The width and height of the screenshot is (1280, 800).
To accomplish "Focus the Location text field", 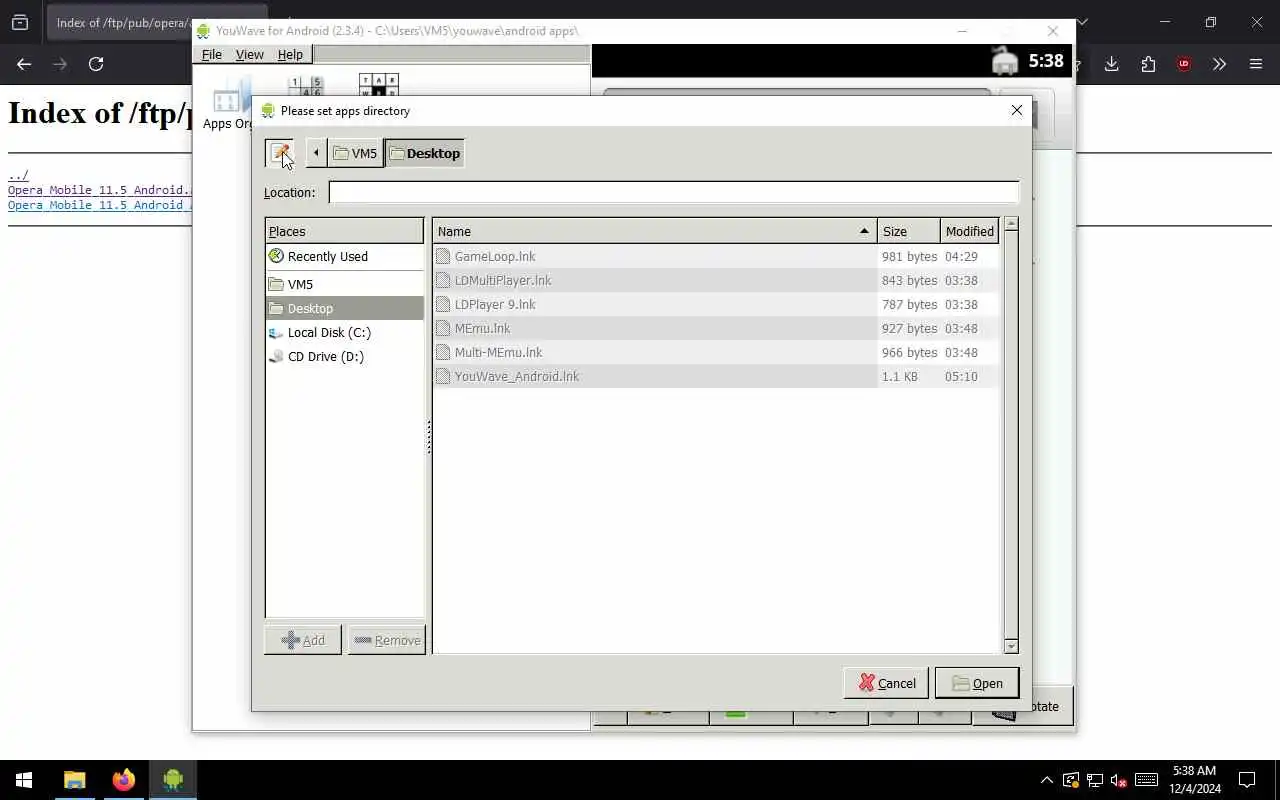I will (674, 192).
